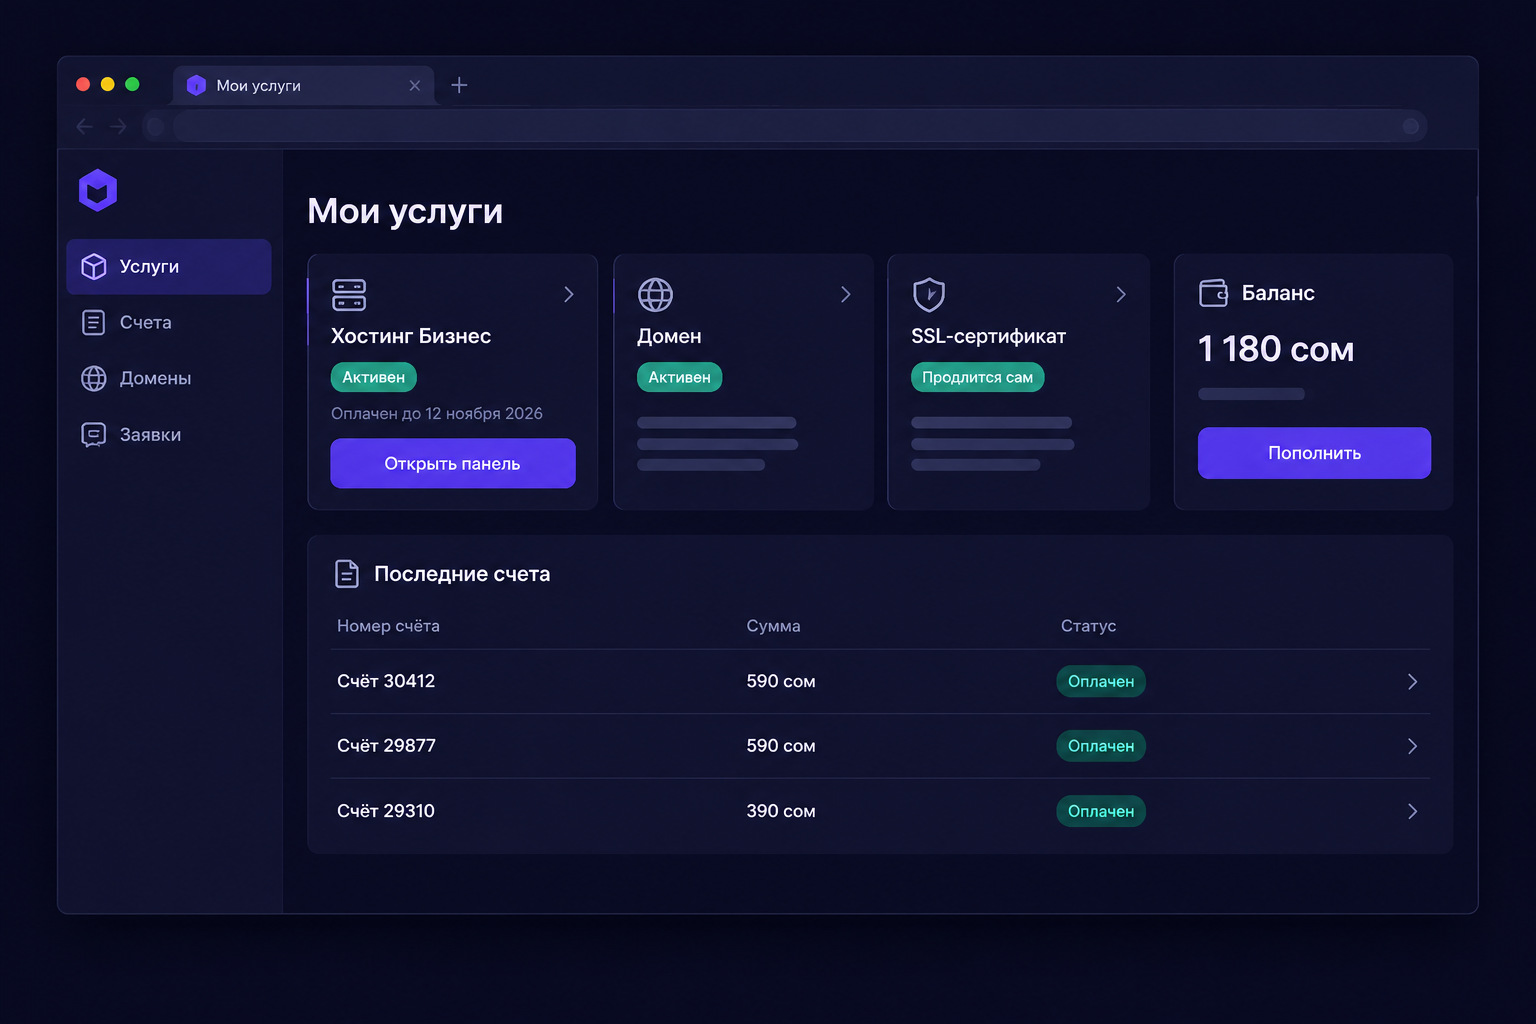Click the wallet icon next to Баланс
Viewport: 1536px width, 1024px height.
[x=1213, y=293]
